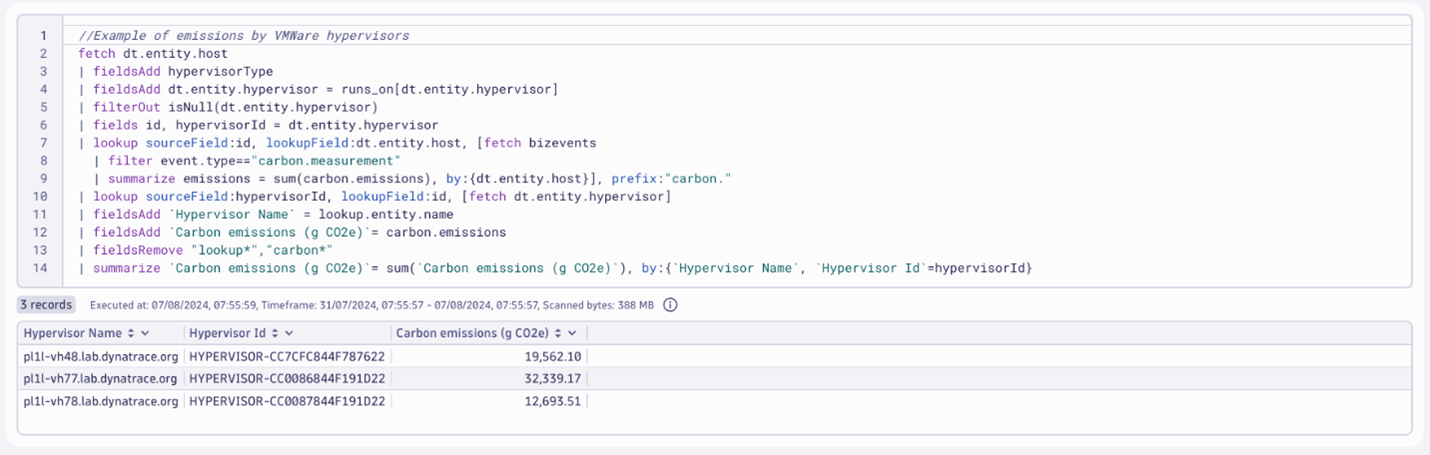Click 'fetch dt.entity.host' code line
This screenshot has height=455, width=1430.
(x=153, y=53)
